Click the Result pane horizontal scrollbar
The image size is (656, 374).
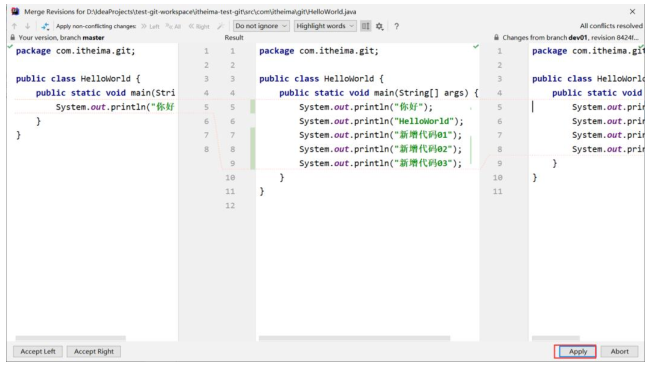coord(354,338)
